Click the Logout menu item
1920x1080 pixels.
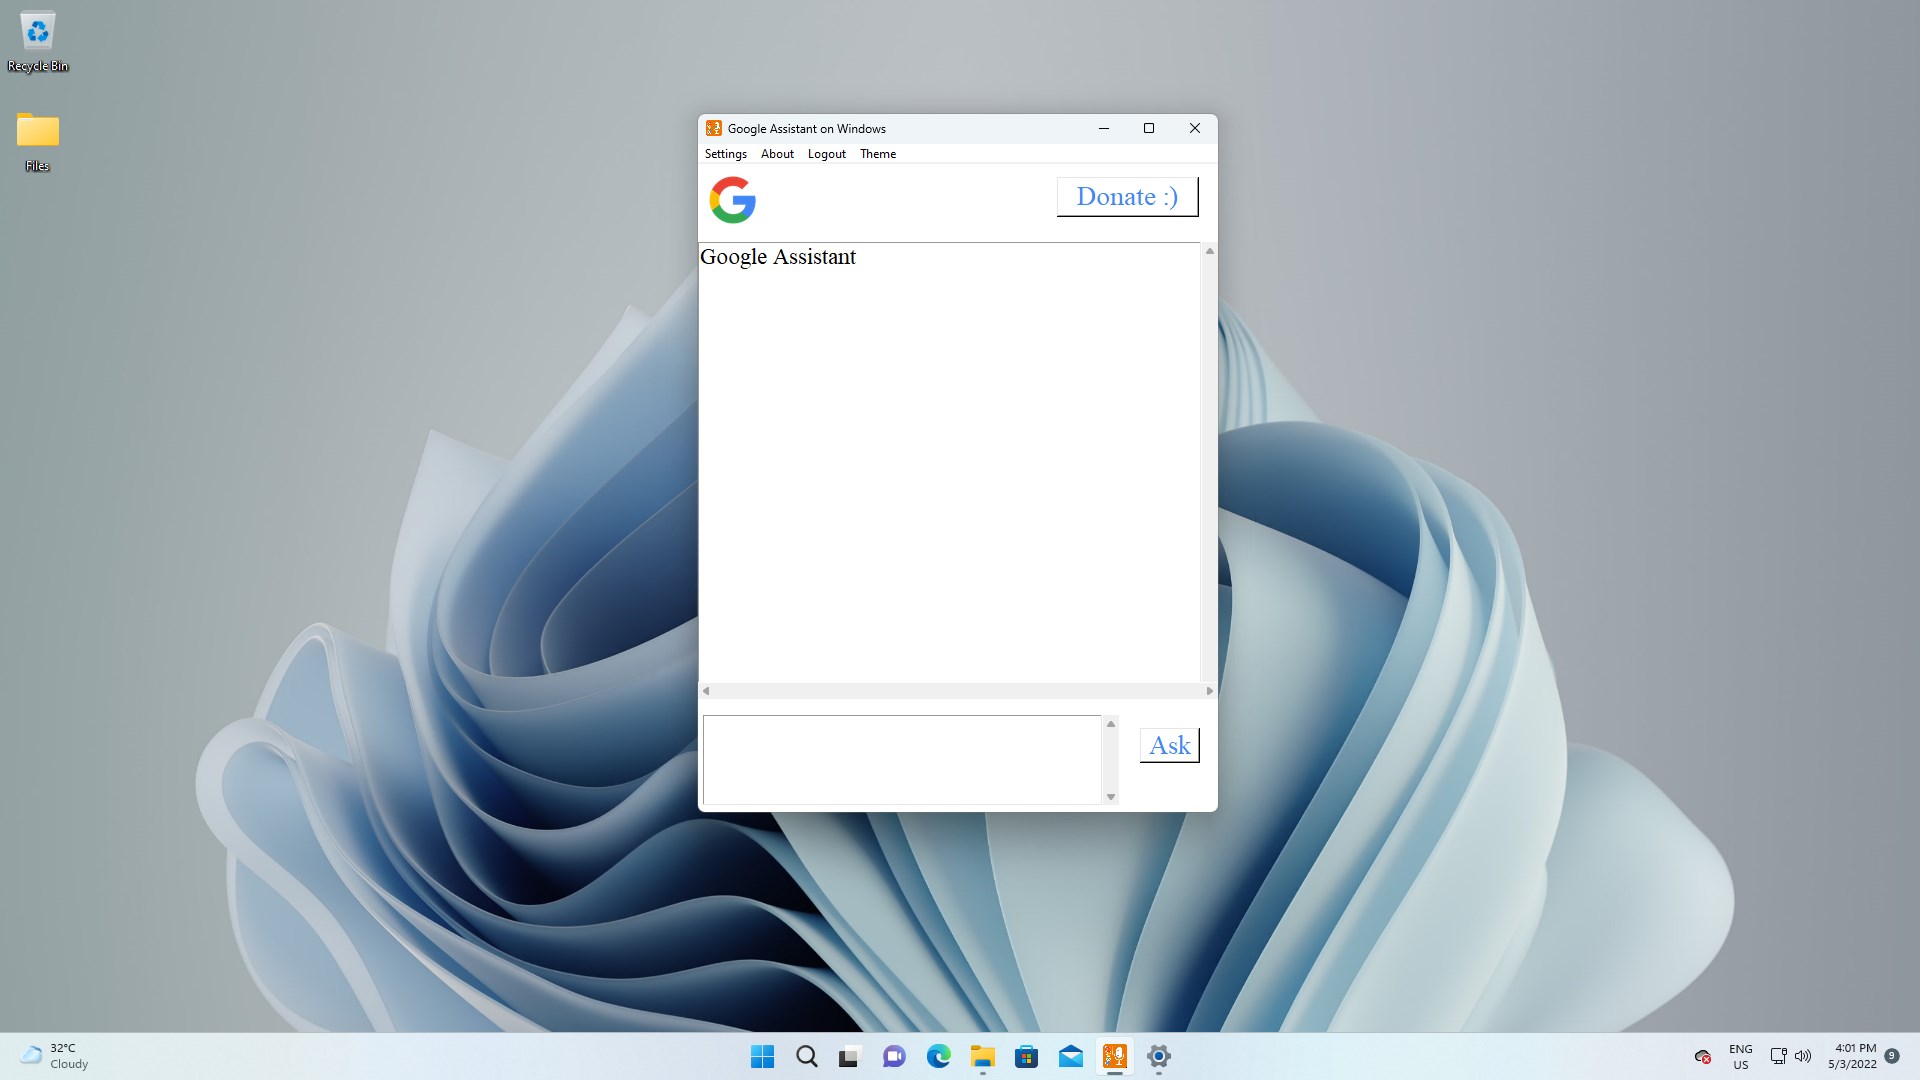click(826, 154)
